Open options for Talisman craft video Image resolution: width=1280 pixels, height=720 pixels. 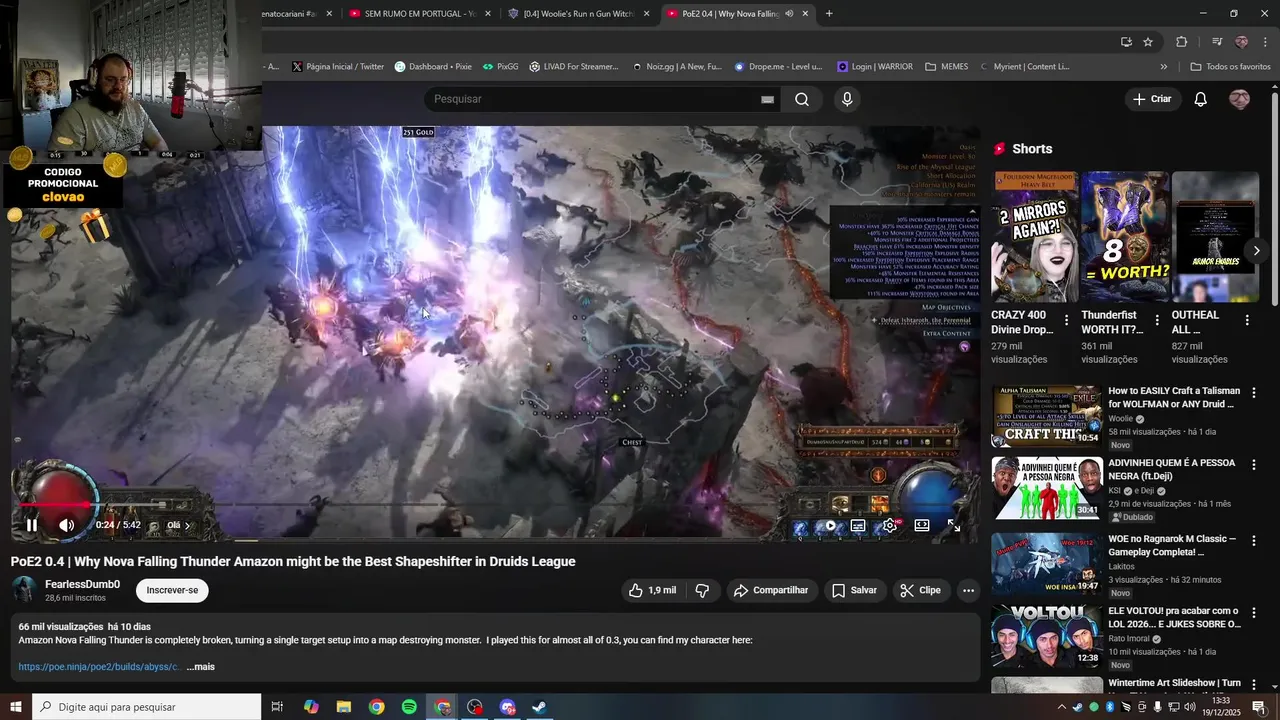1253,393
